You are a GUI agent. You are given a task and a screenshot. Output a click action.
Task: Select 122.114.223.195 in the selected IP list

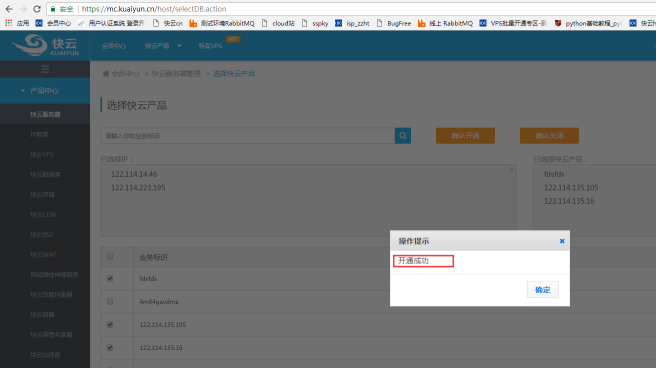tap(138, 188)
